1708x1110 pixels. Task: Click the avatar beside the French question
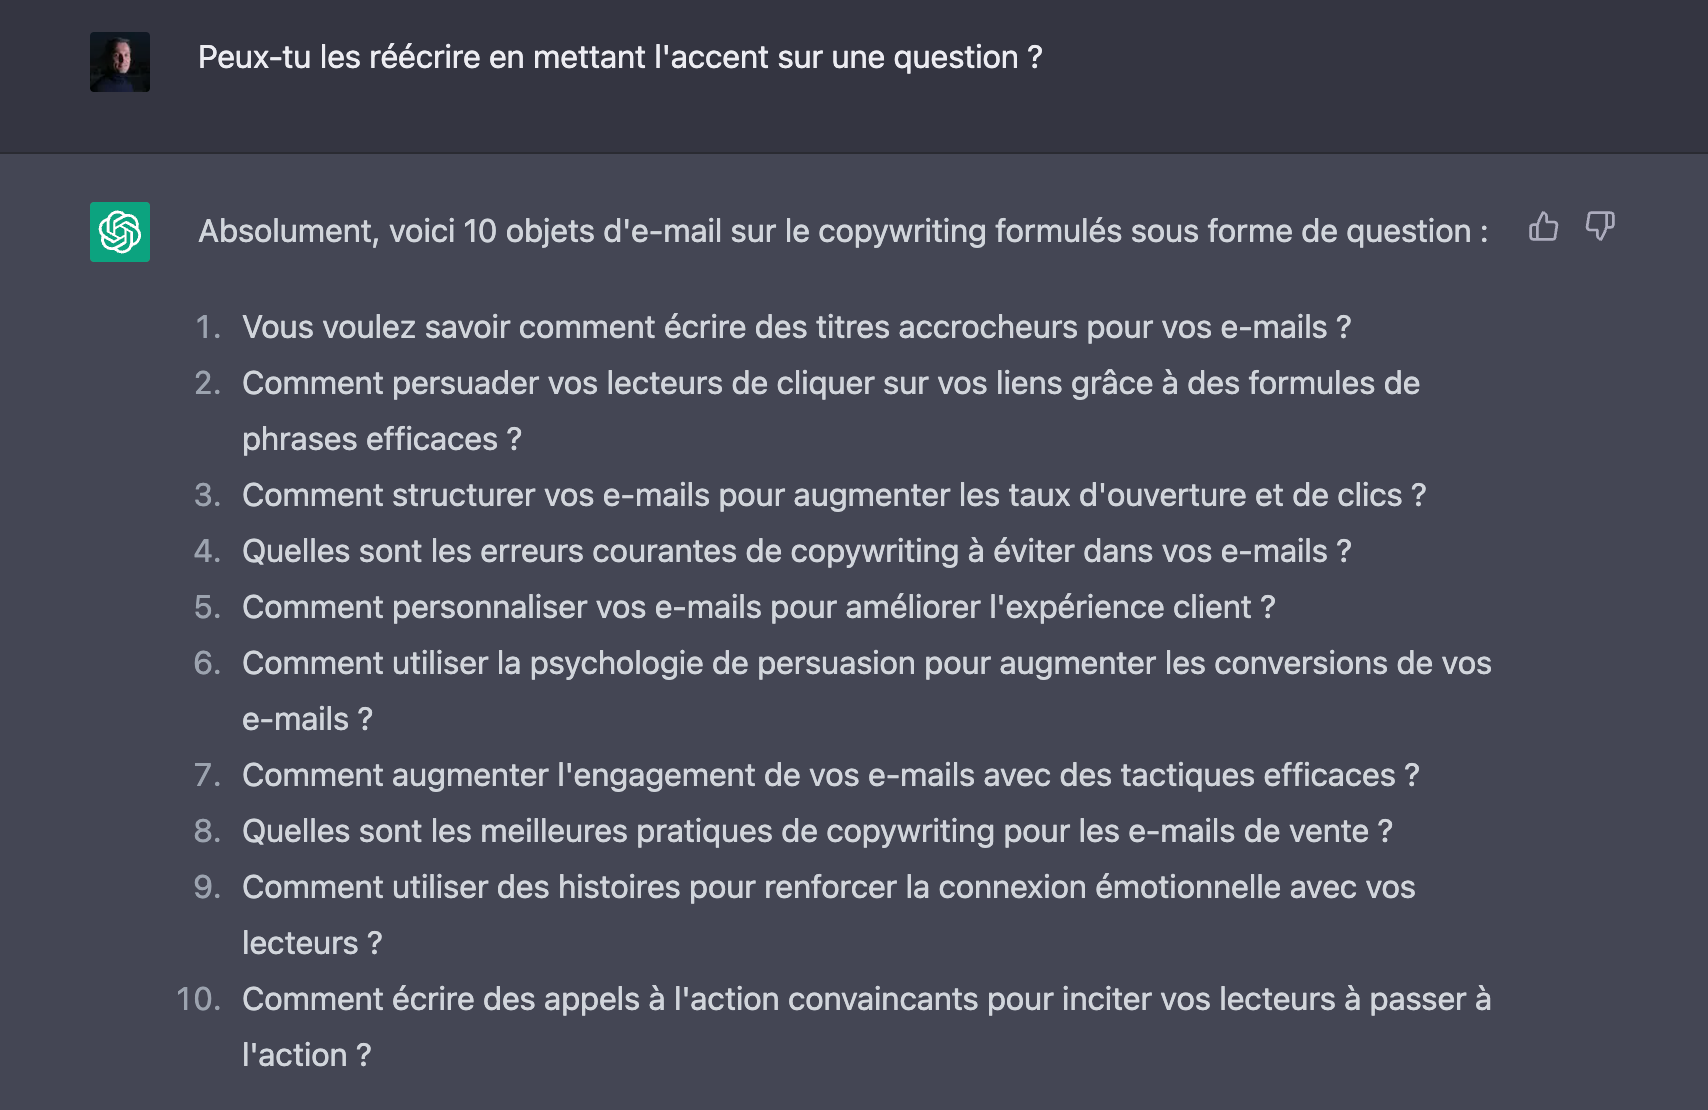119,60
